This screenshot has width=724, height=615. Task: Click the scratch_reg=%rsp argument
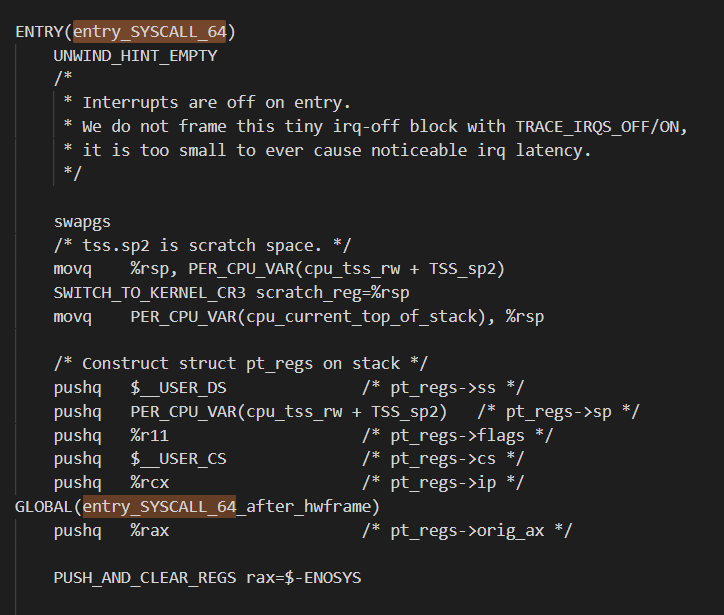pyautogui.click(x=332, y=293)
